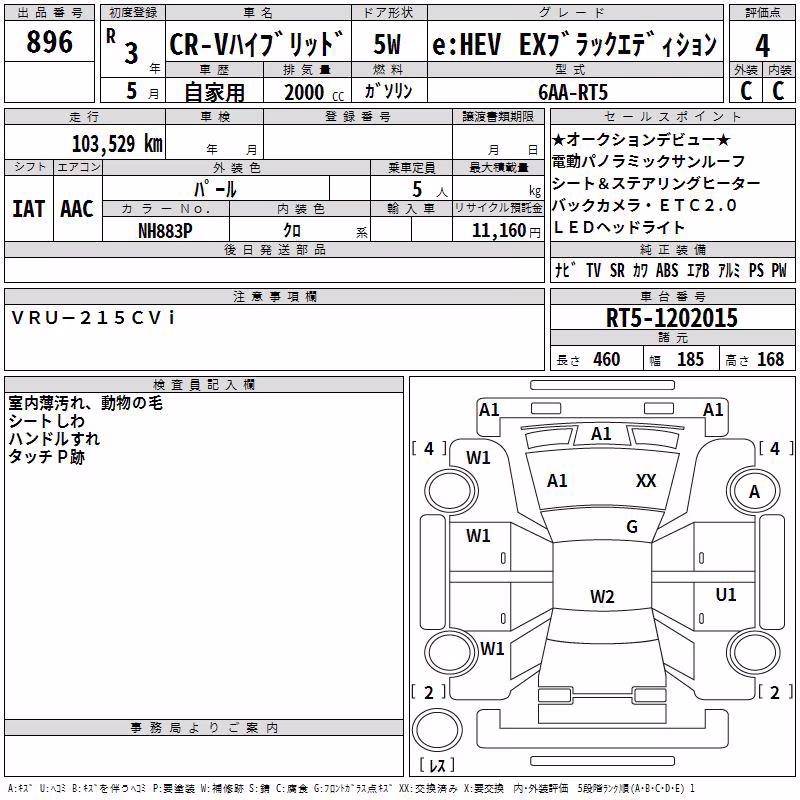This screenshot has width=800, height=800.
Task: Click the W2 mark on the roof
Action: click(602, 596)
